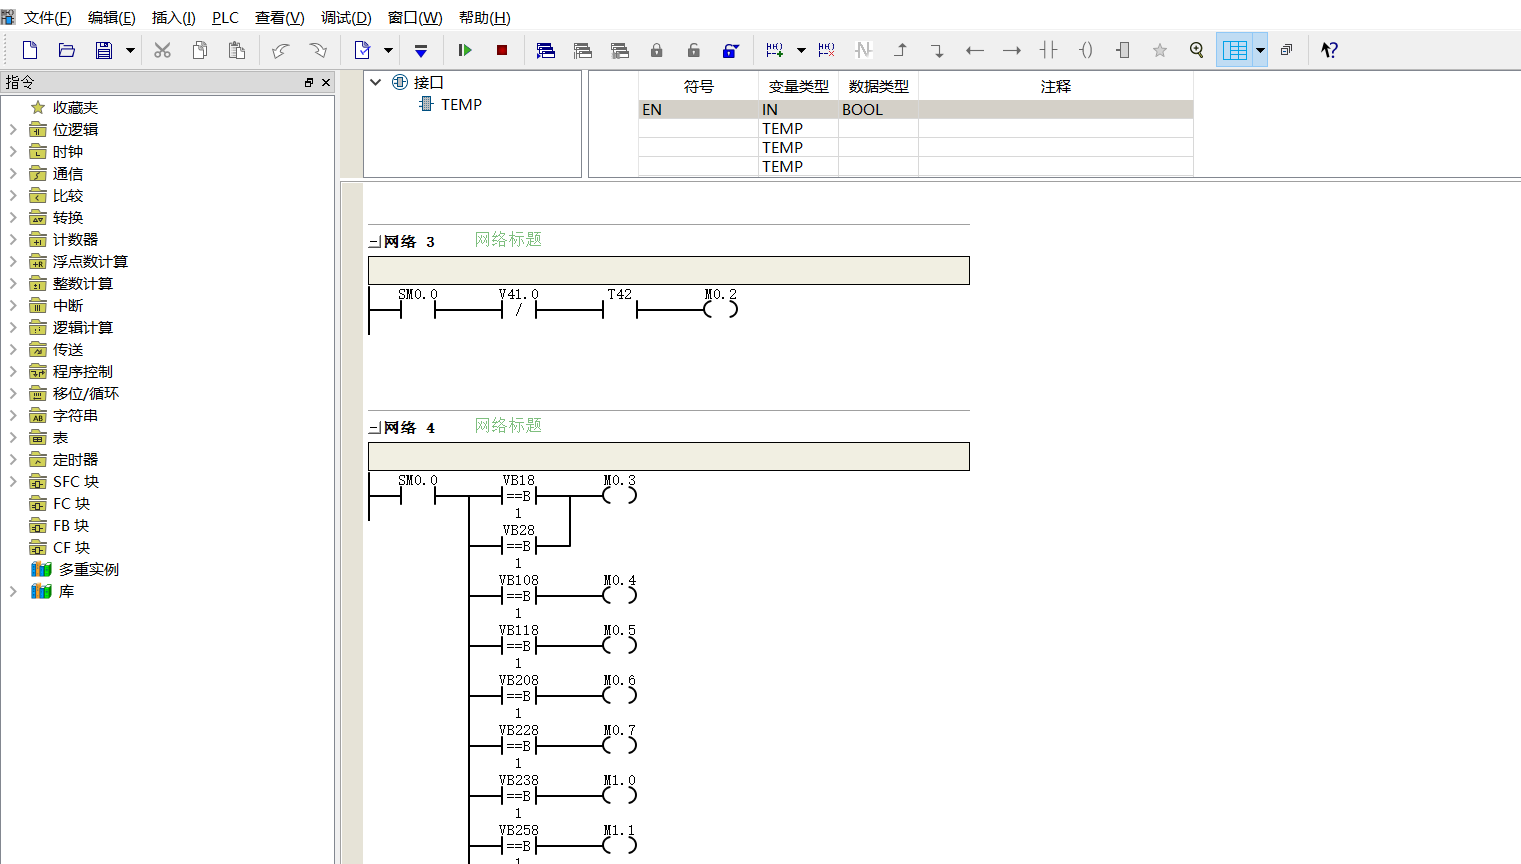Stop the PLC program
1521x864 pixels.
coord(502,50)
